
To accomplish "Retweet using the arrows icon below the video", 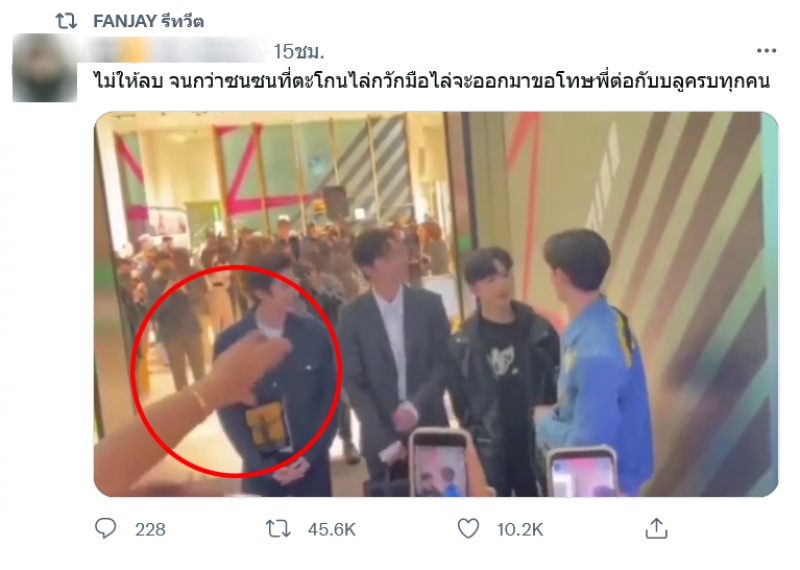I will click(x=279, y=529).
